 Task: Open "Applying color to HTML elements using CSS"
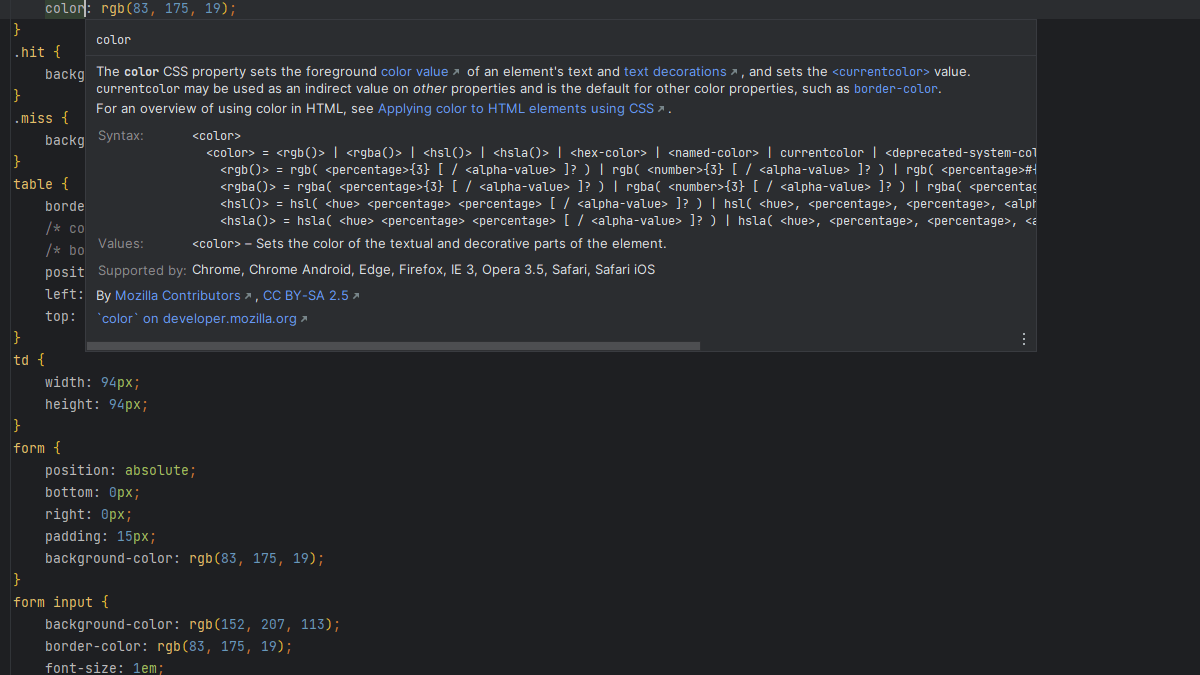point(515,109)
